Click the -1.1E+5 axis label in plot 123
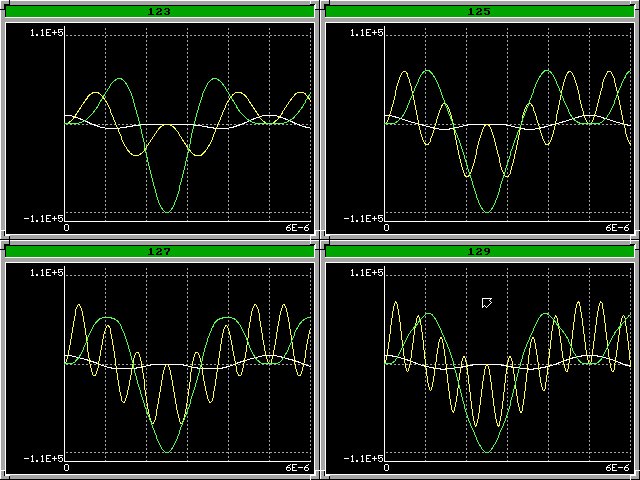640x480 pixels. (x=43, y=219)
